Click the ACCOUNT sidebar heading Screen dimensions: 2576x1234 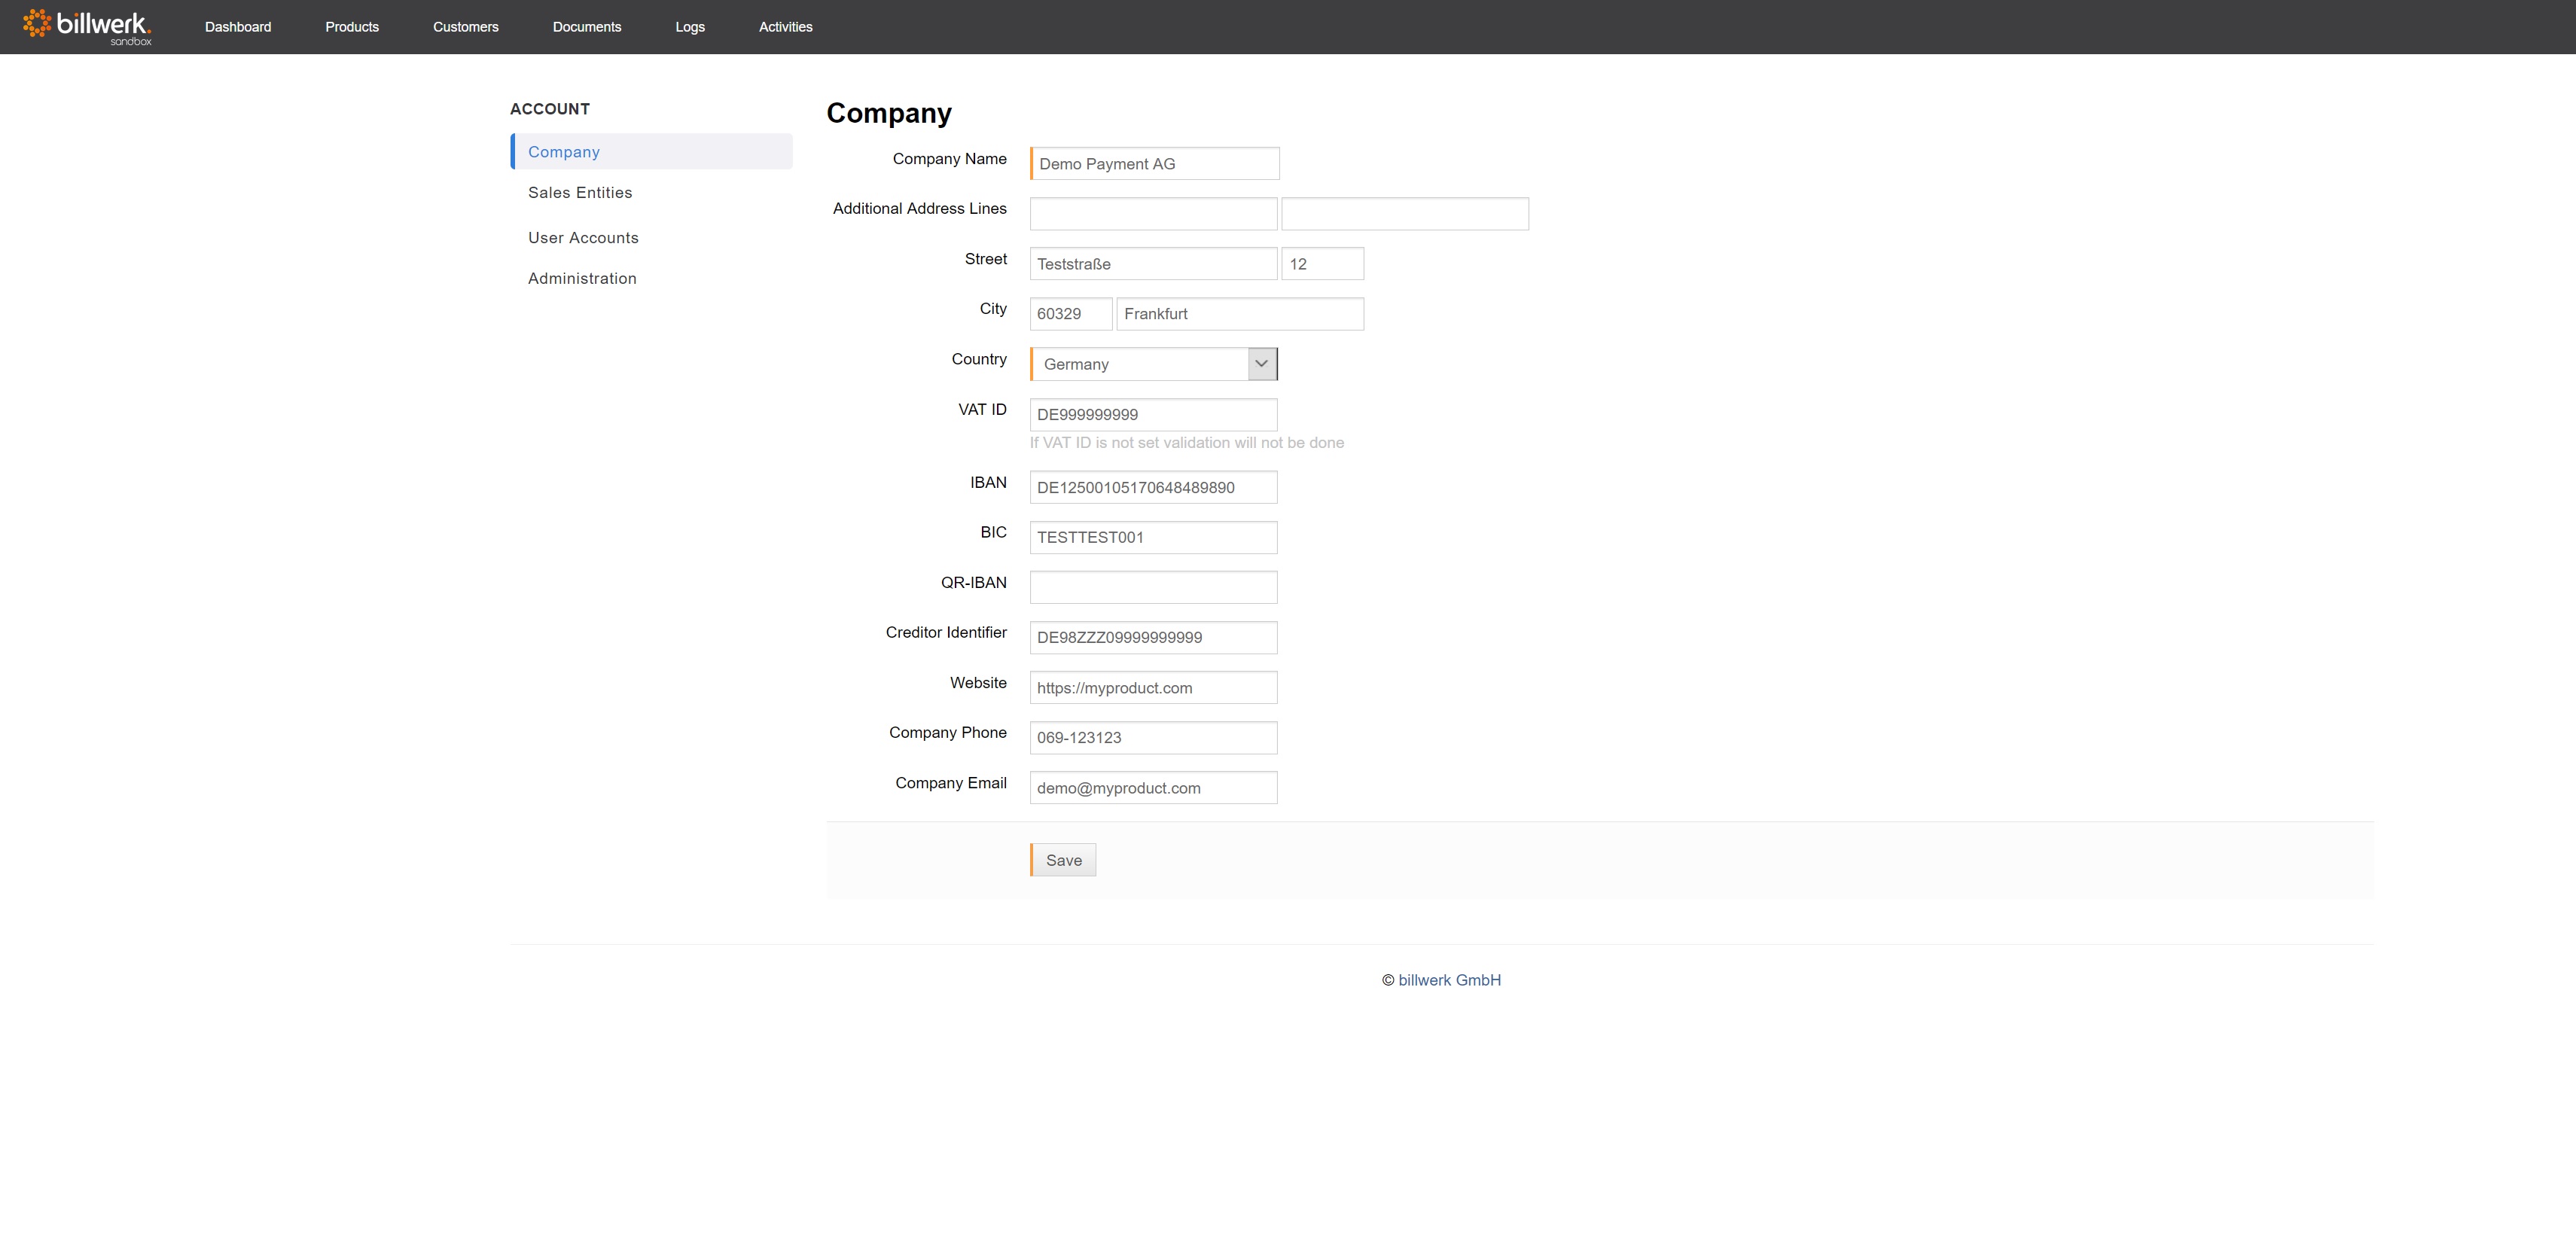point(550,109)
